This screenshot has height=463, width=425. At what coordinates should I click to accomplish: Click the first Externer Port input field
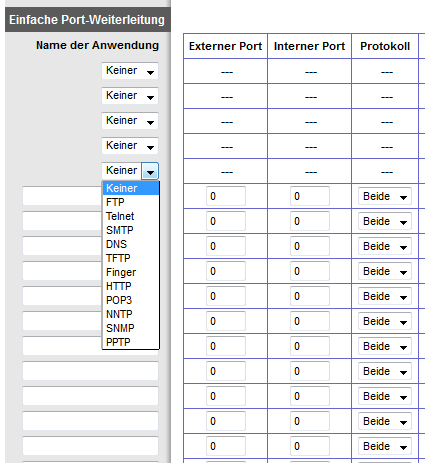click(226, 196)
